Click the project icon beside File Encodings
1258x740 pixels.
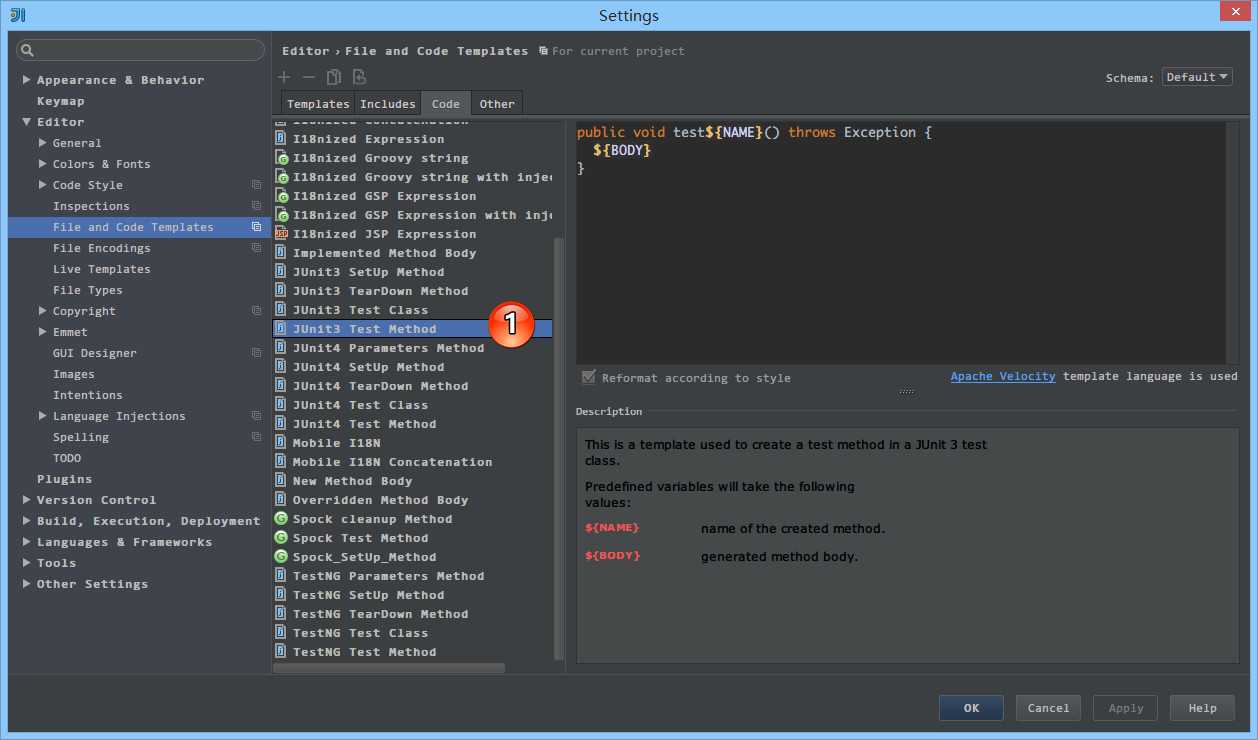257,248
